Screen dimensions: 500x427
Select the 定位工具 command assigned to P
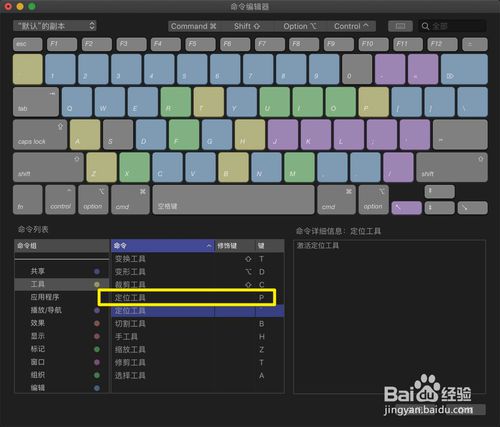coord(198,298)
